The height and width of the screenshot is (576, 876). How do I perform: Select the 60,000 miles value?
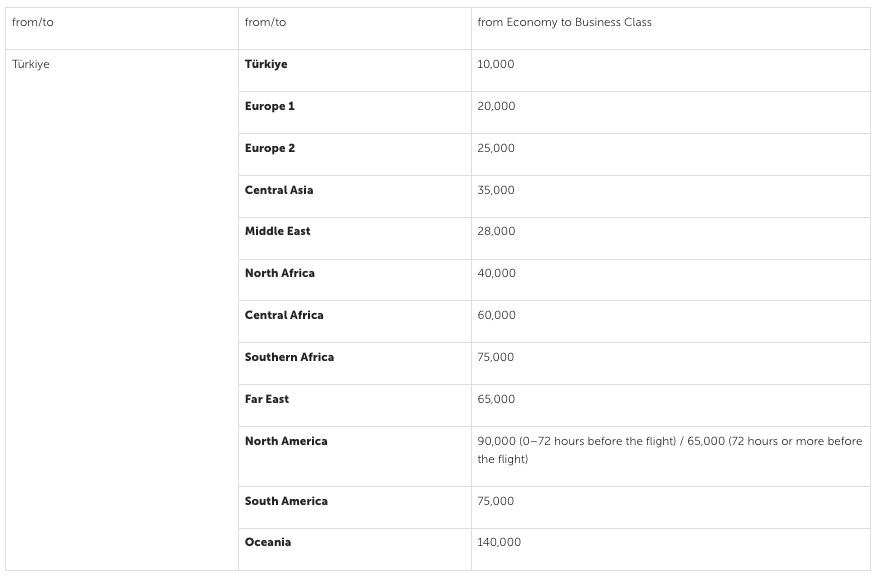[496, 315]
